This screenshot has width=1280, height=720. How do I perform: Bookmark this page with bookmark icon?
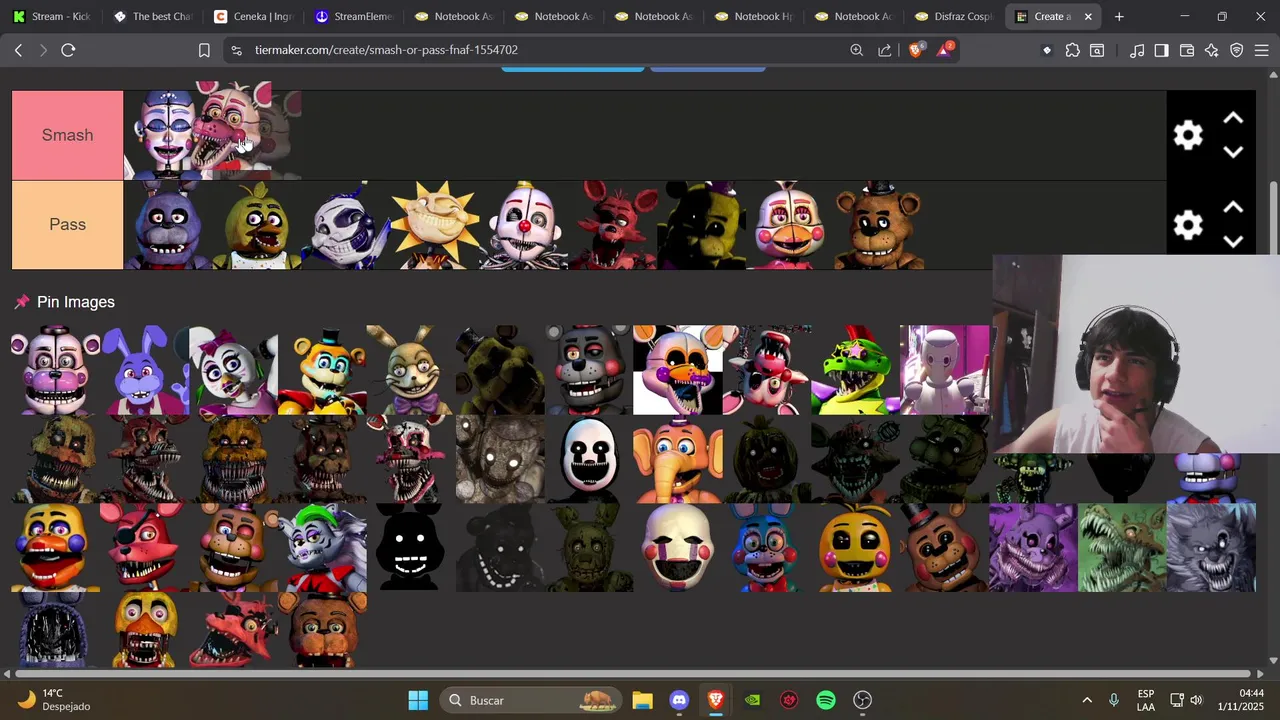[204, 50]
